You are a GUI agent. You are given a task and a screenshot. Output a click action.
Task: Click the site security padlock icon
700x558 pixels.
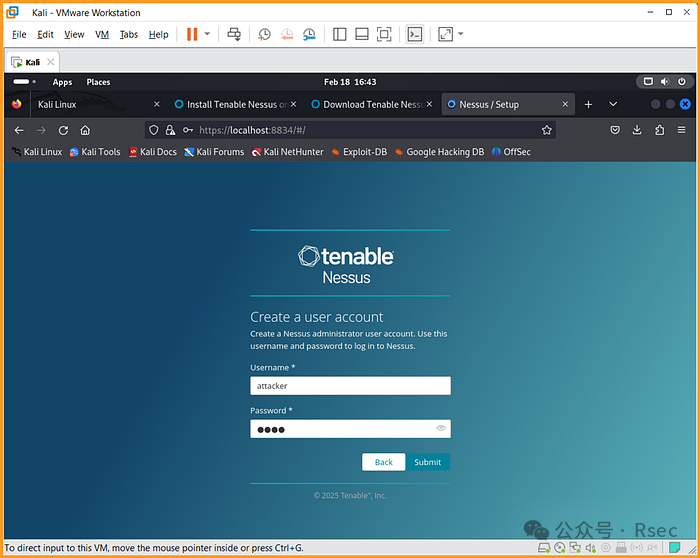(170, 130)
